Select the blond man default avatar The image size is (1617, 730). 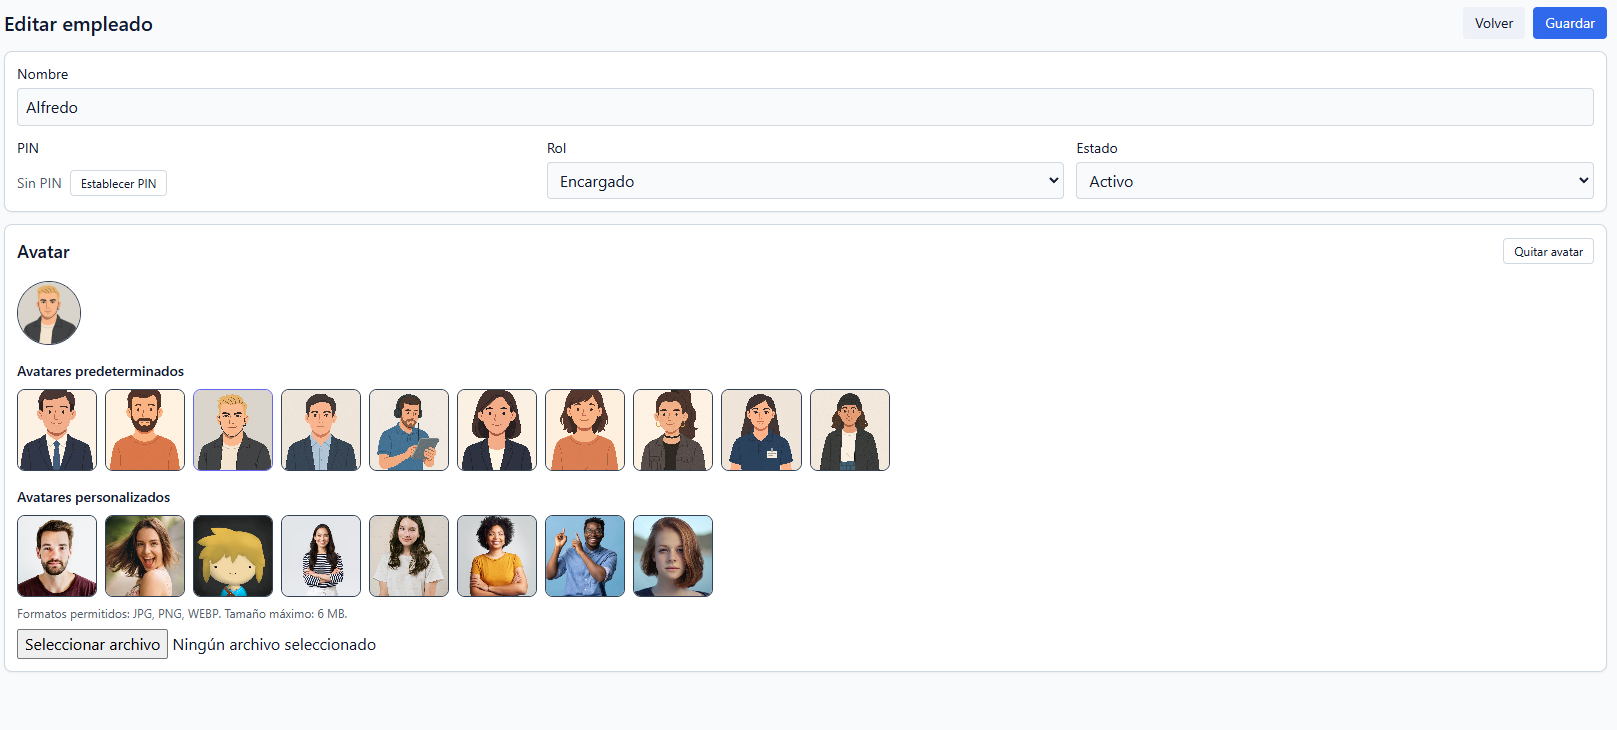[233, 430]
